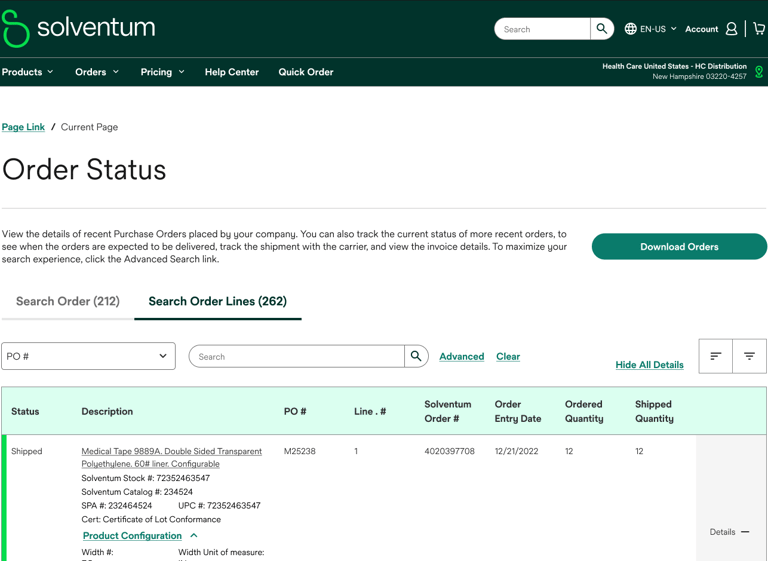Viewport: 768px width, 561px height.
Task: Collapse the Product Configuration section
Action: (x=140, y=536)
